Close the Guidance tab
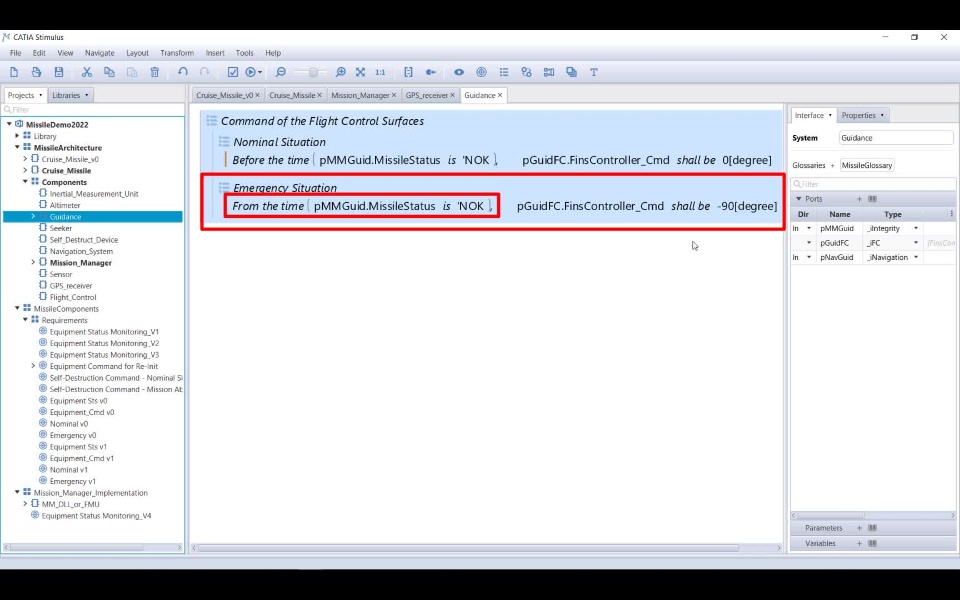The image size is (960, 600). click(500, 96)
